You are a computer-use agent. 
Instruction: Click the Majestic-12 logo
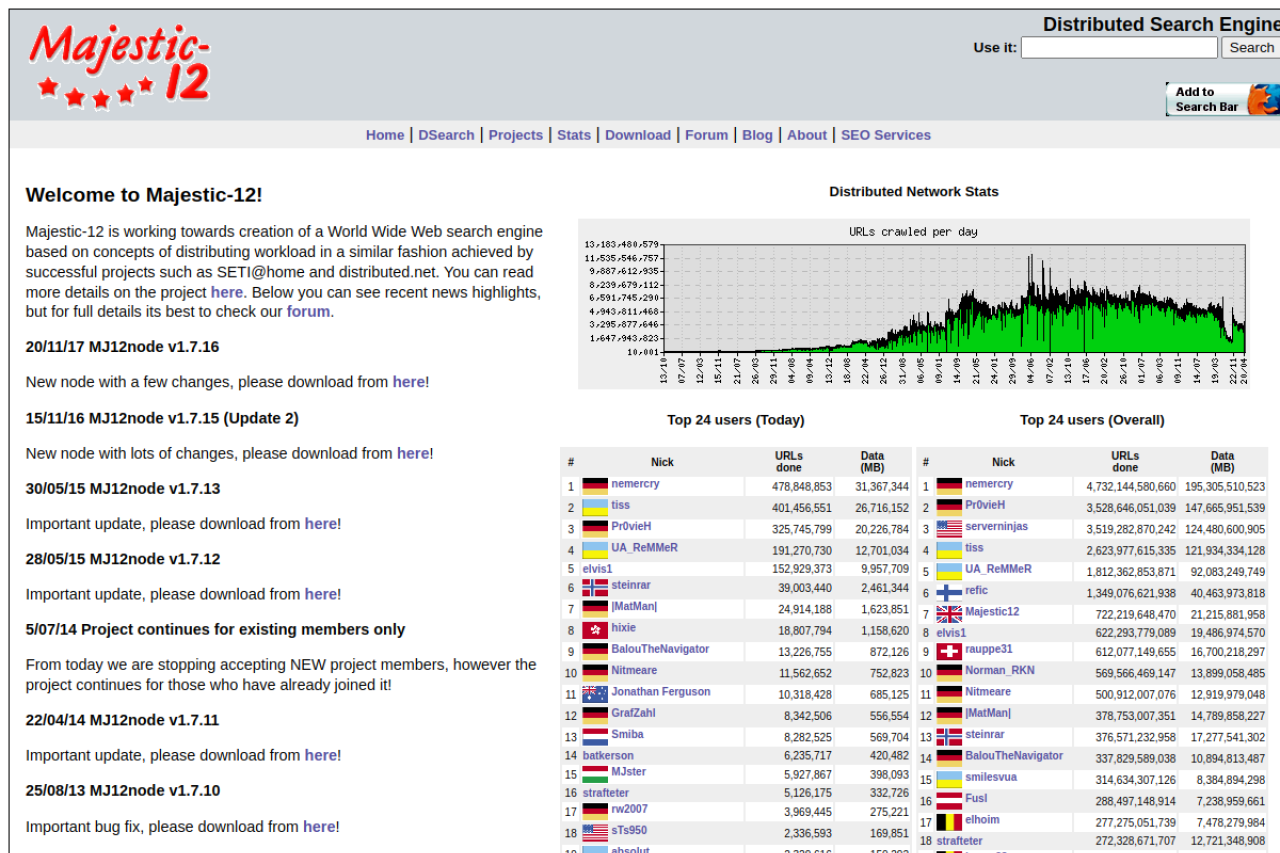tap(120, 65)
